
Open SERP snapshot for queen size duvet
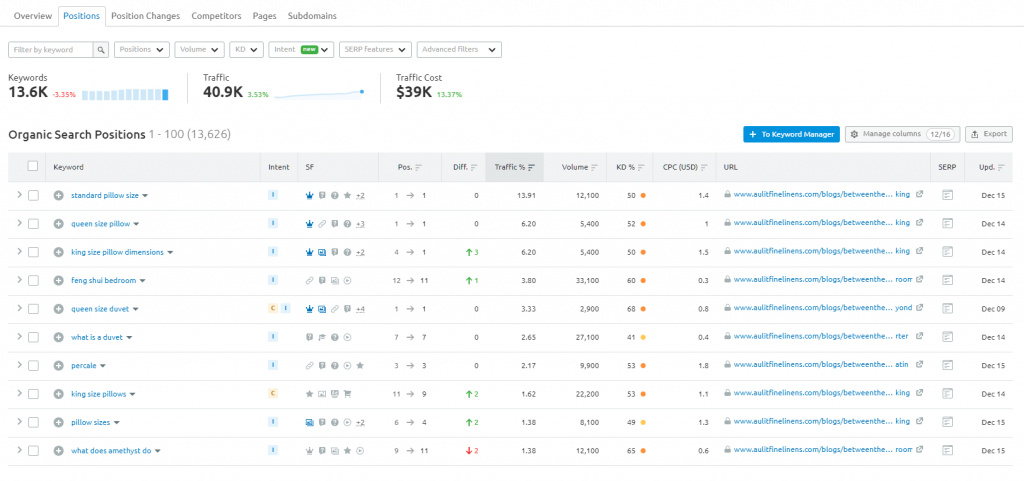pyautogui.click(x=948, y=309)
